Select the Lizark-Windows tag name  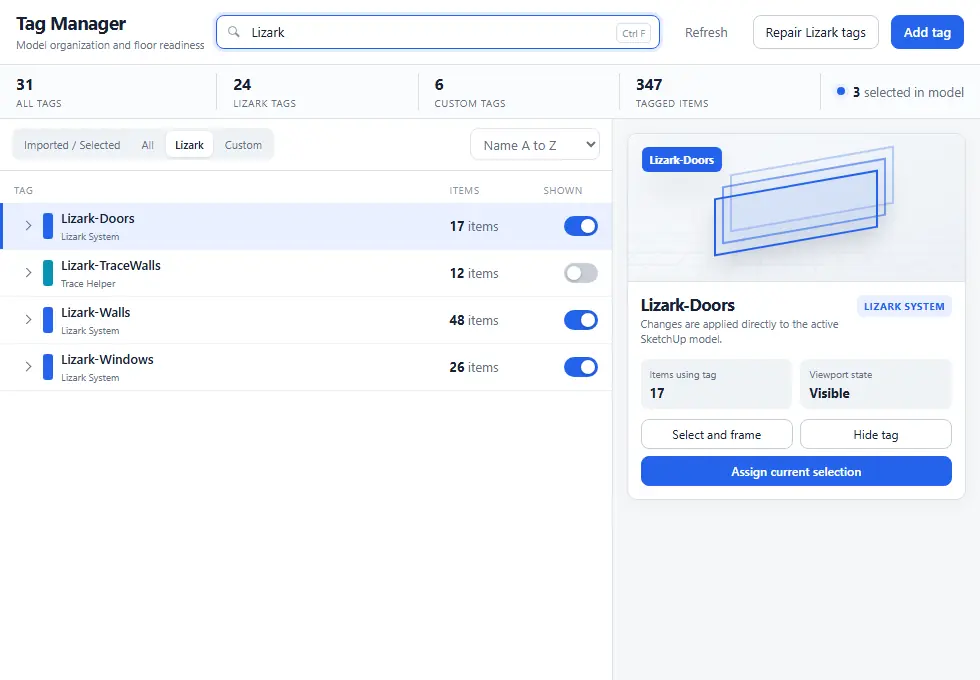(x=108, y=359)
